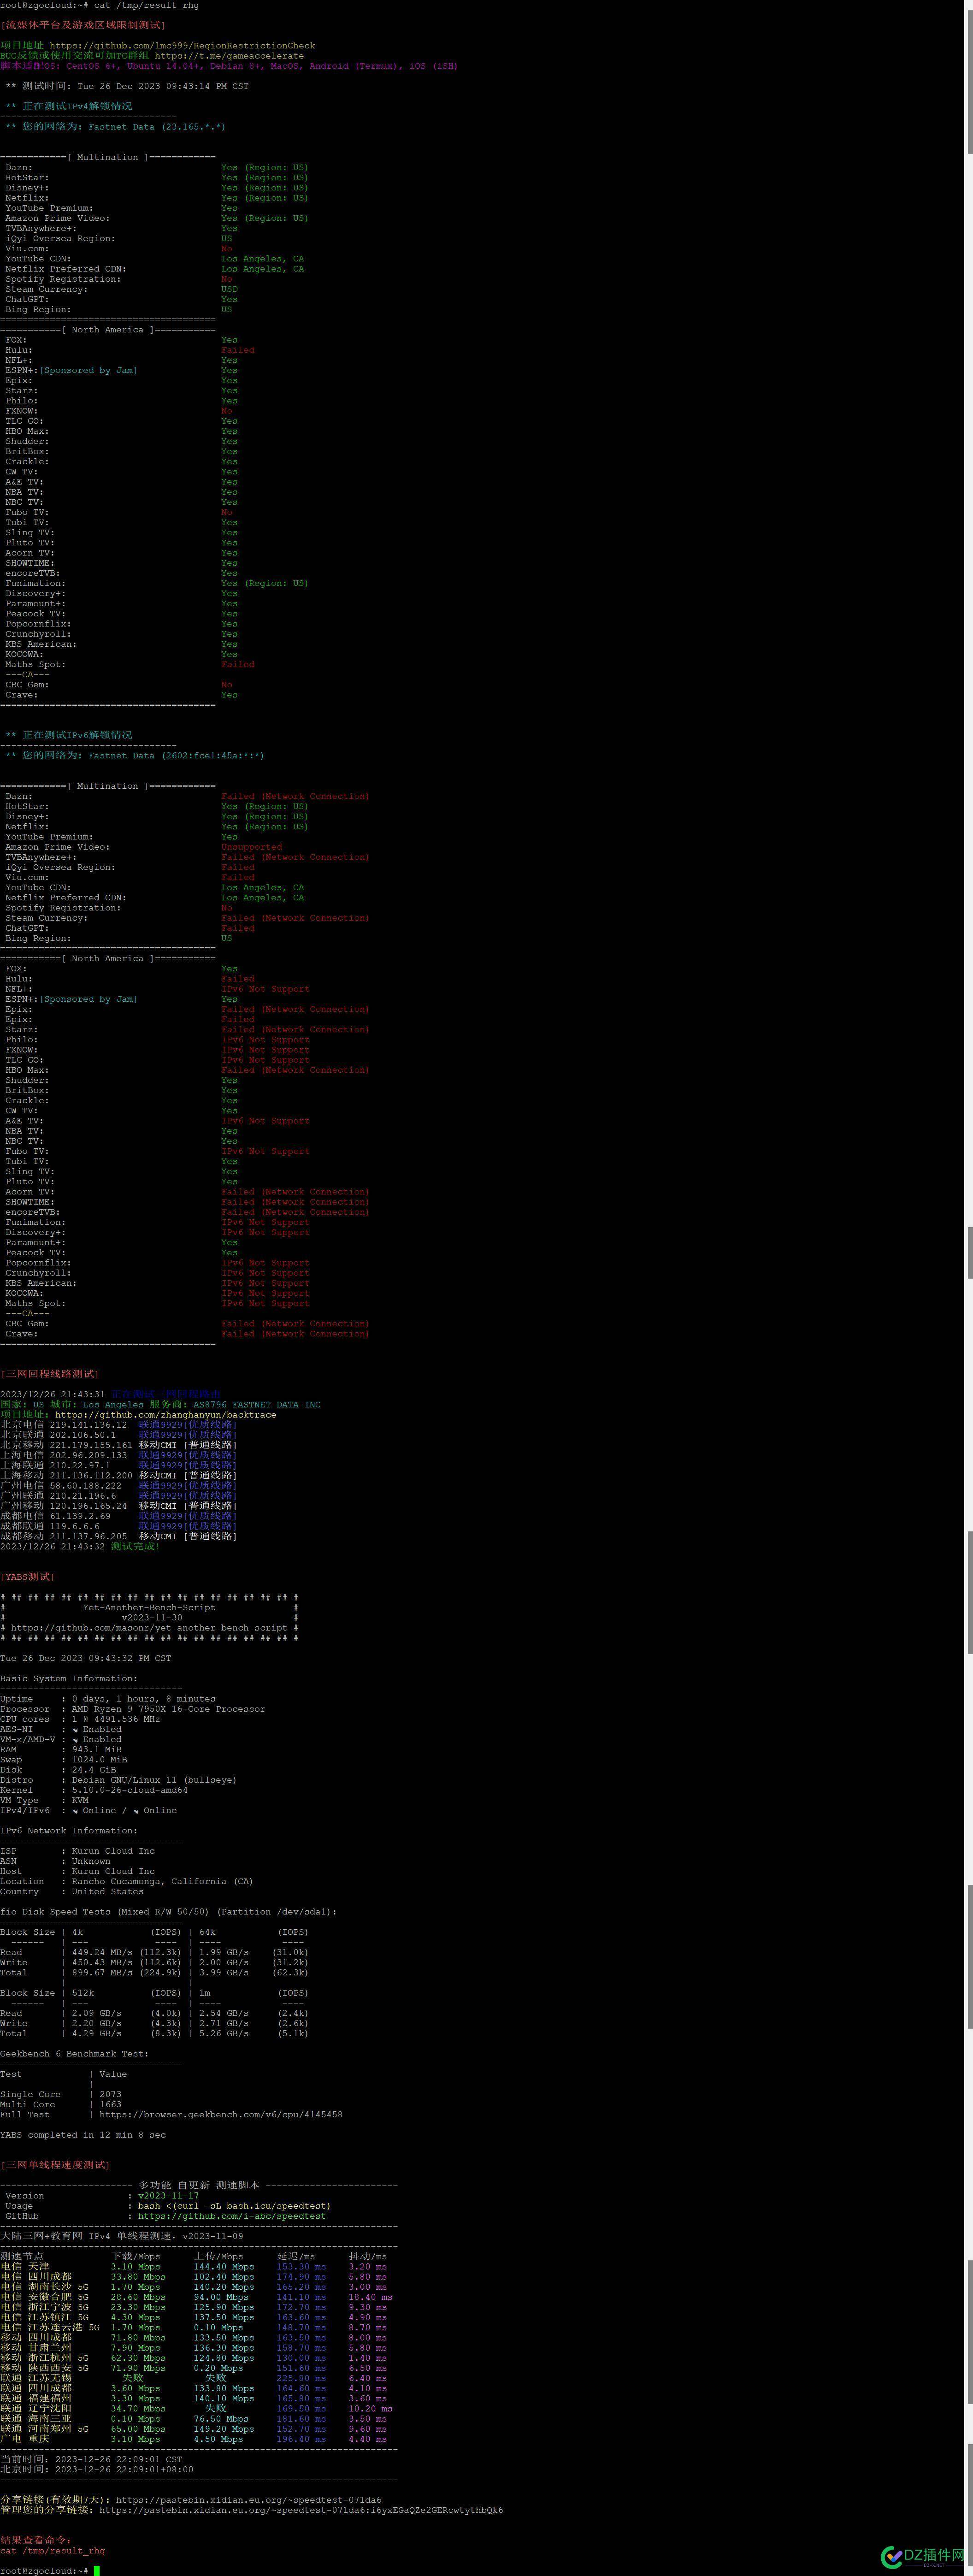Select the '北京时间: 2023-12-26 22:09:01+08:00' line
This screenshot has height=2576, width=973.
(x=97, y=2469)
